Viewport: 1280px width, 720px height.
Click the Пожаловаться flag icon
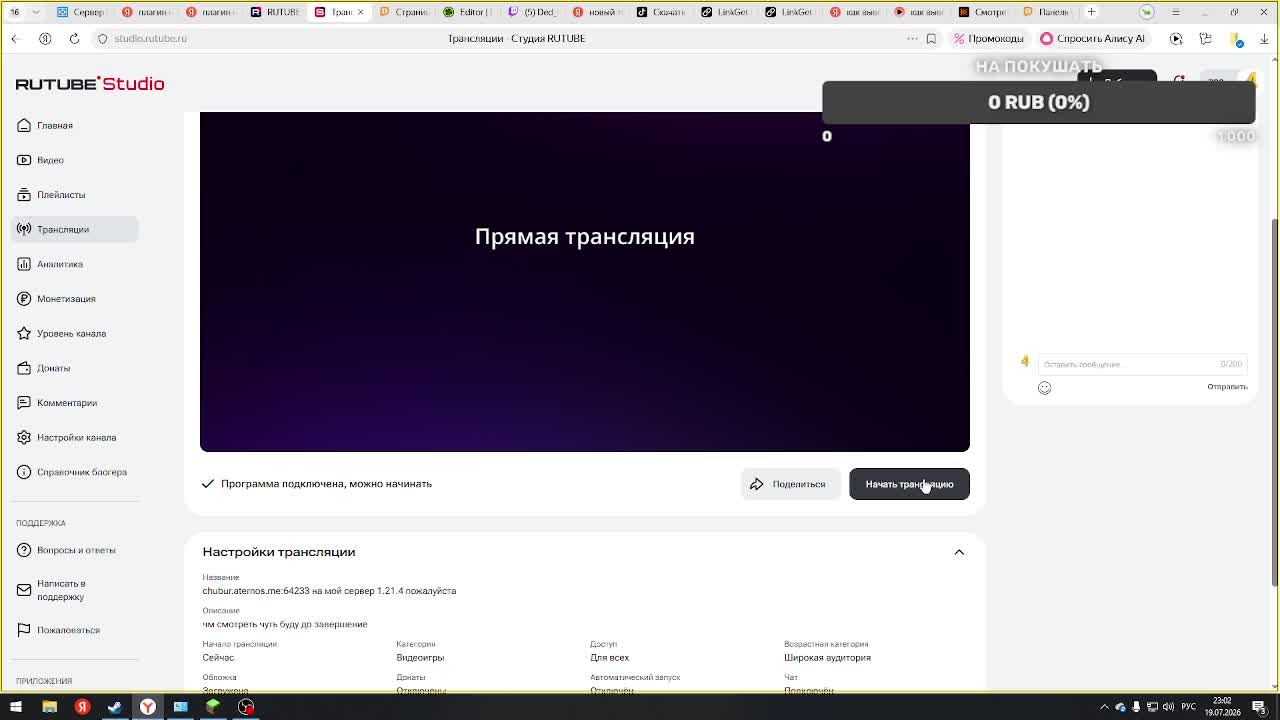(24, 630)
